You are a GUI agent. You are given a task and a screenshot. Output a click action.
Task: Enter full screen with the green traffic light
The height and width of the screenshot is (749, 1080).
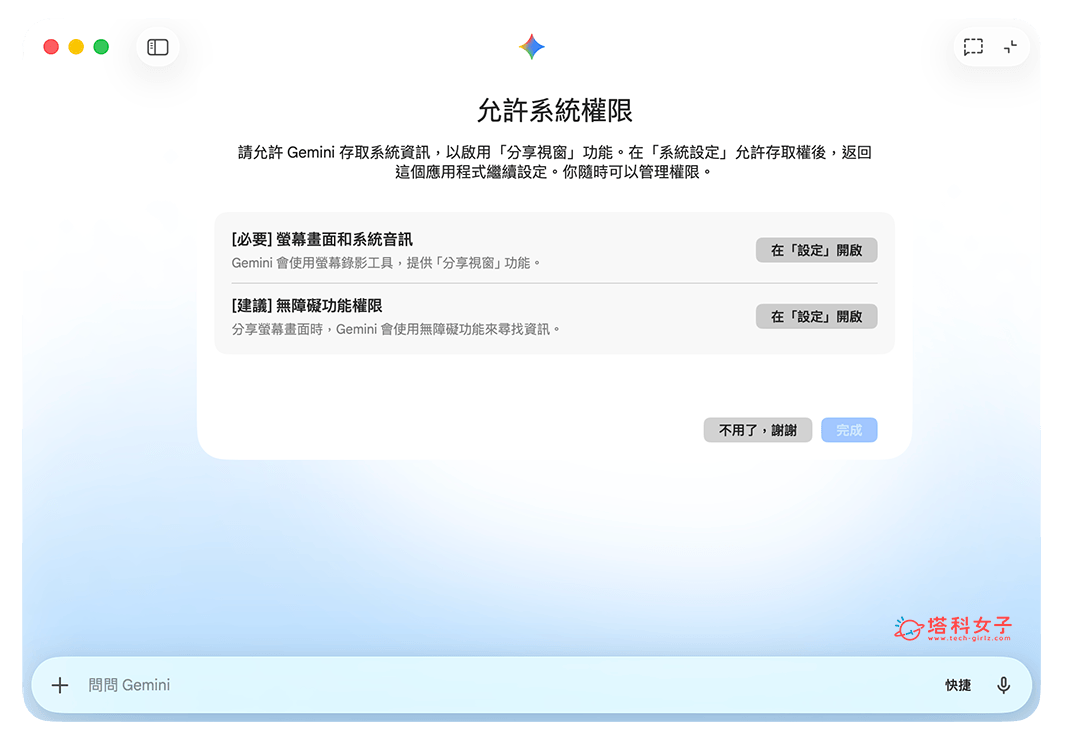(x=100, y=46)
